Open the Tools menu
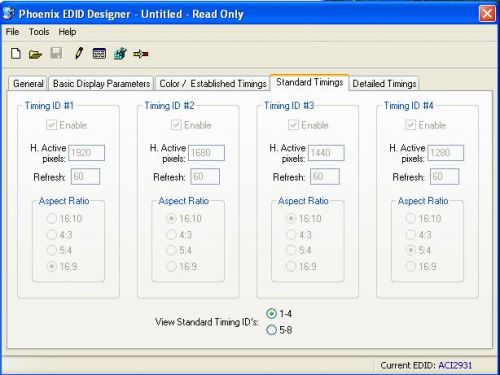500x375 pixels. pos(39,32)
